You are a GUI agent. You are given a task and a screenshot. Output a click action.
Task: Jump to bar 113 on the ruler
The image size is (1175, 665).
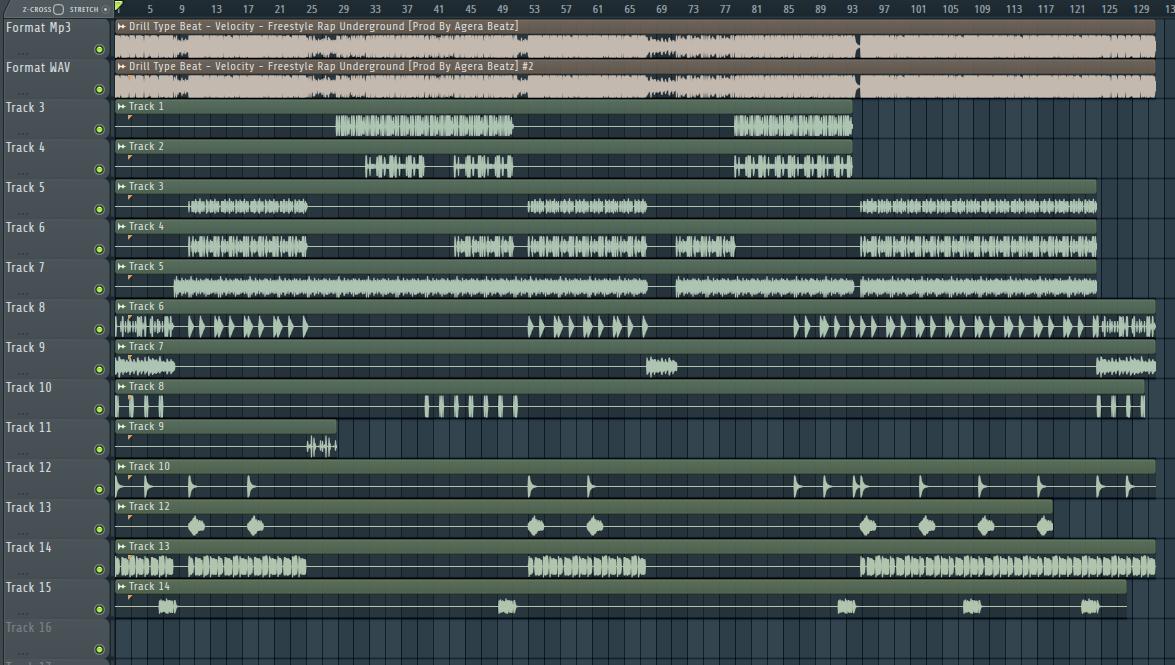[x=1013, y=9]
